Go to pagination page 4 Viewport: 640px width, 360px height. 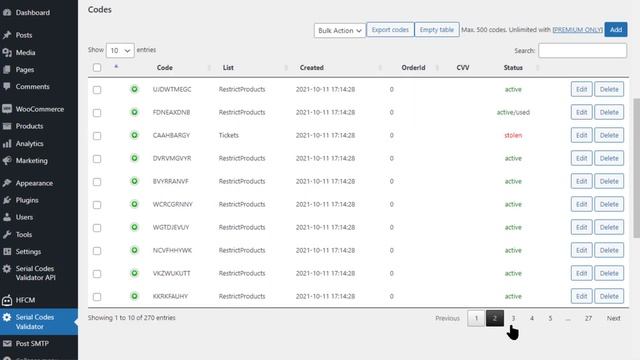tap(531, 318)
